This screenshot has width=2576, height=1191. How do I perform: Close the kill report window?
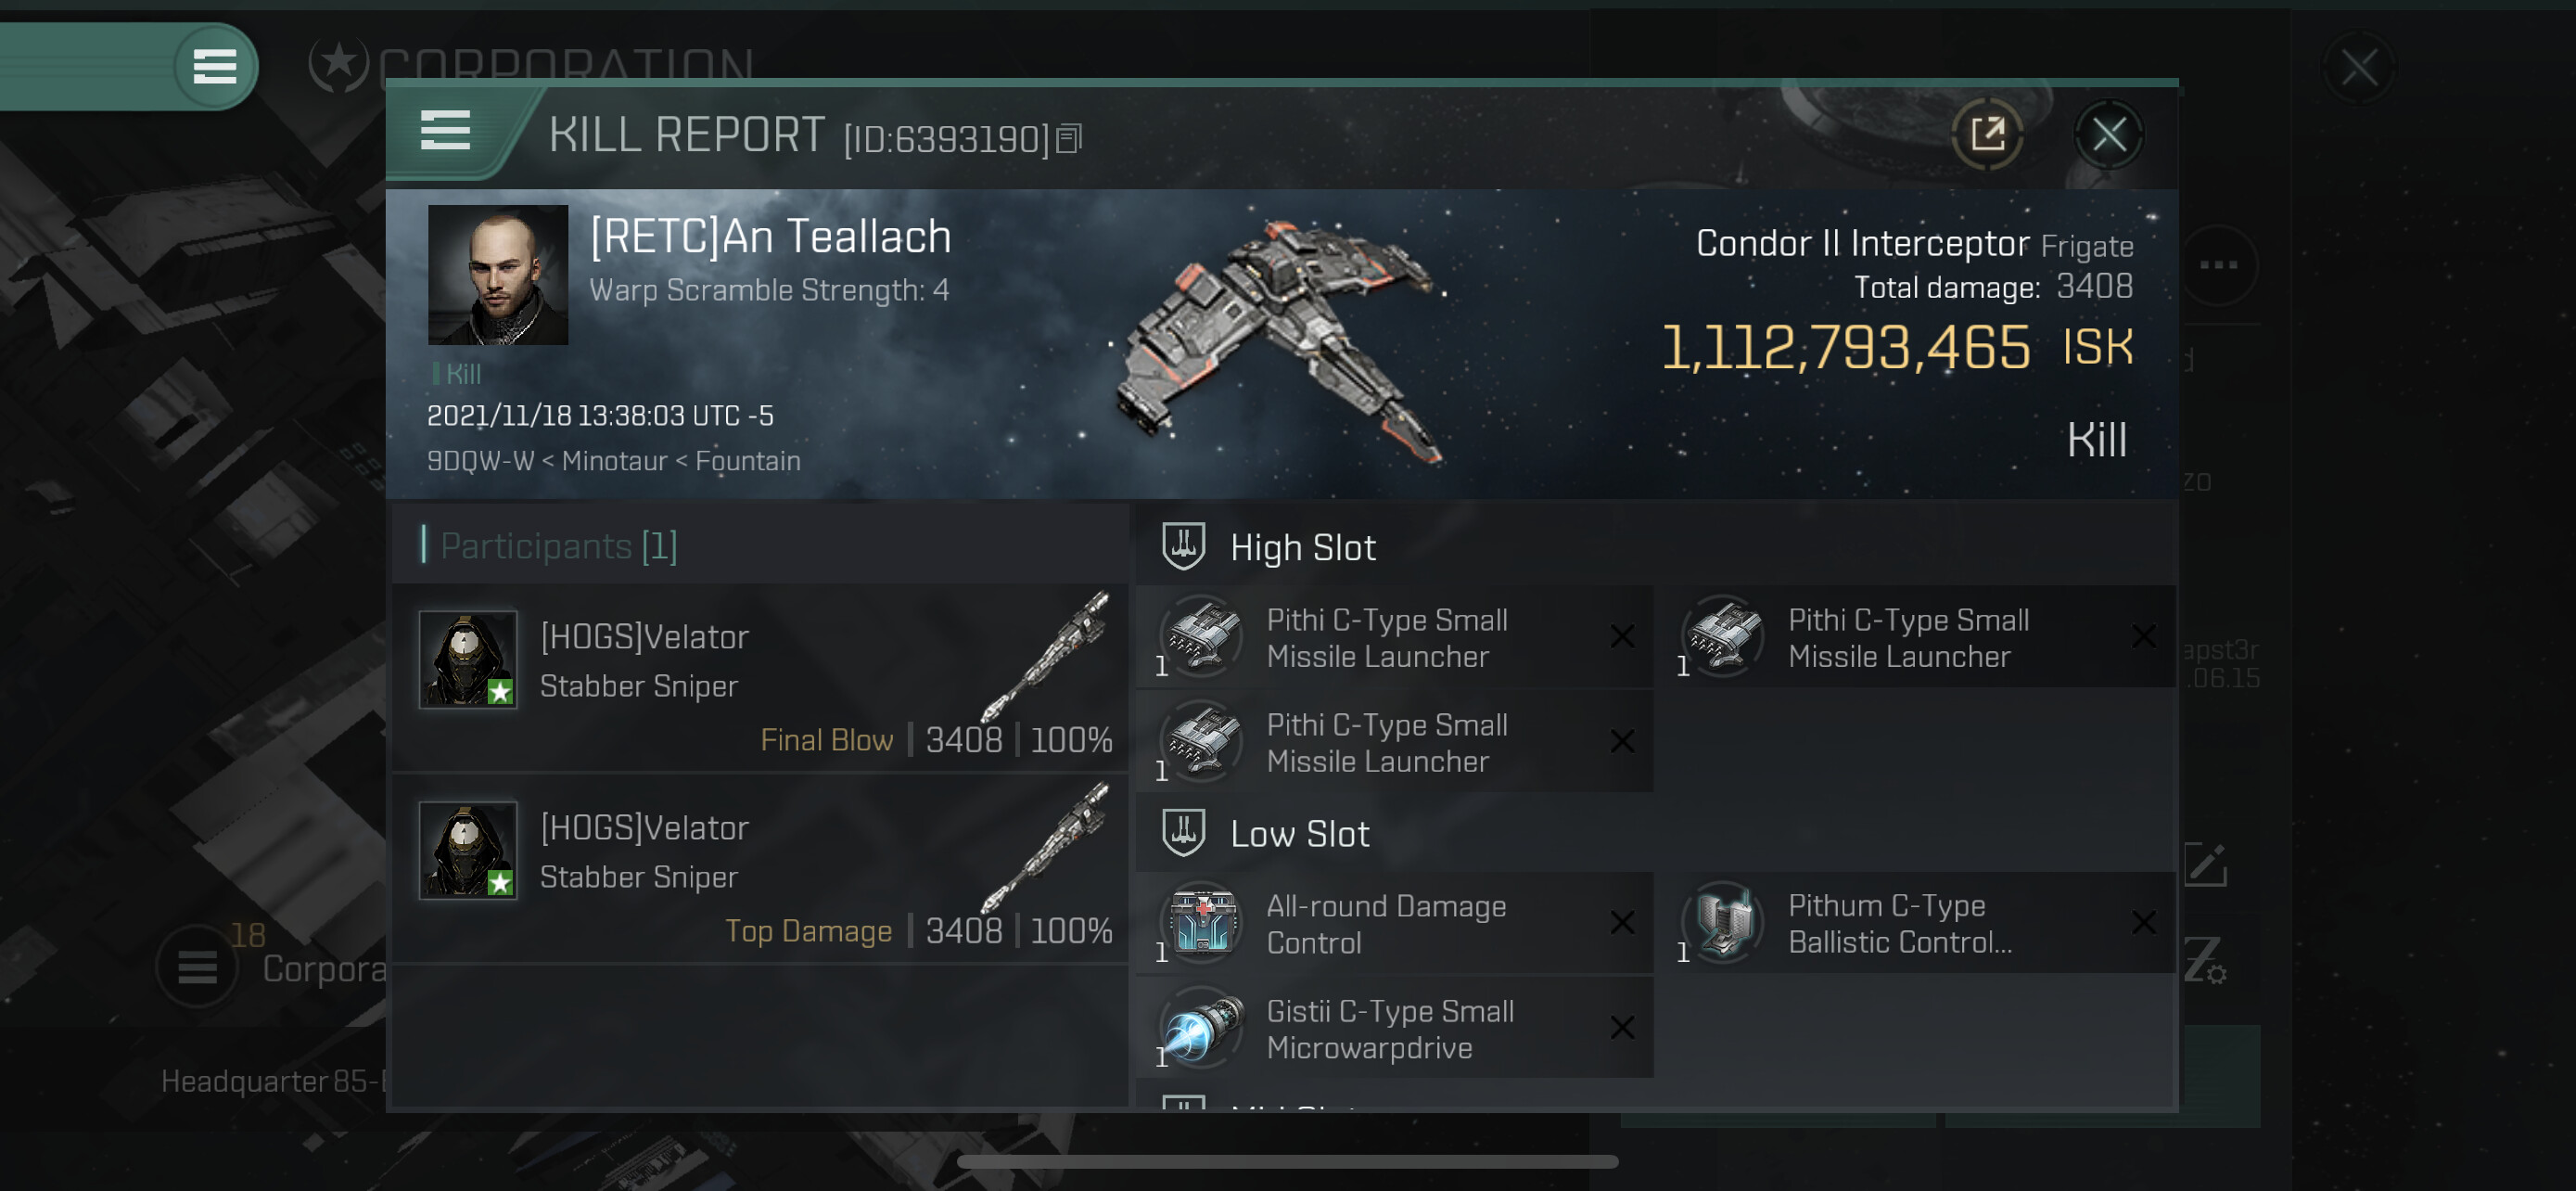(2109, 134)
